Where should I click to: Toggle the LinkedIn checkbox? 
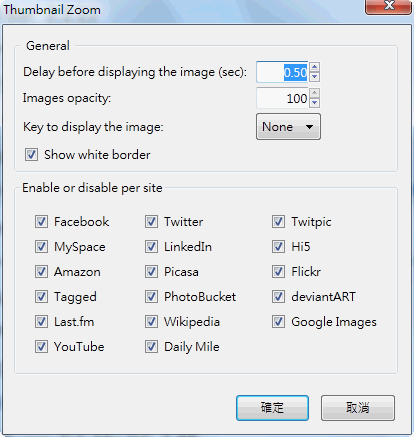pyautogui.click(x=151, y=247)
